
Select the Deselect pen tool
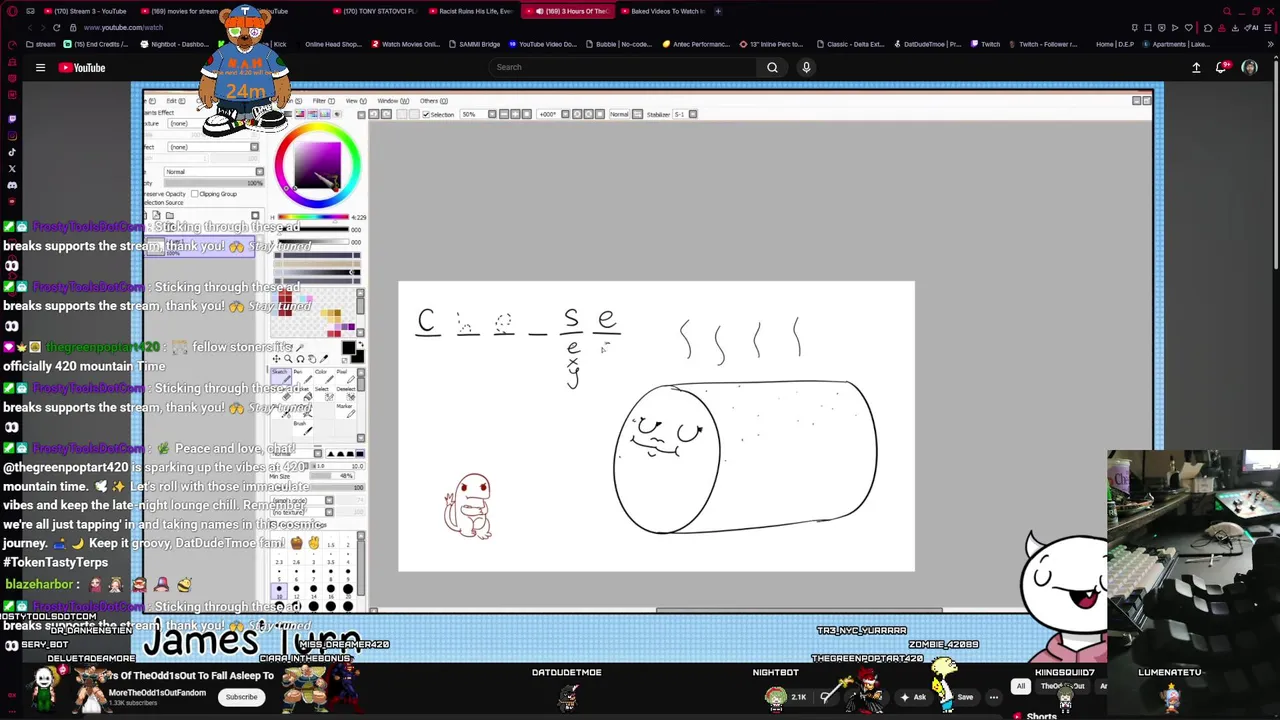[x=346, y=393]
